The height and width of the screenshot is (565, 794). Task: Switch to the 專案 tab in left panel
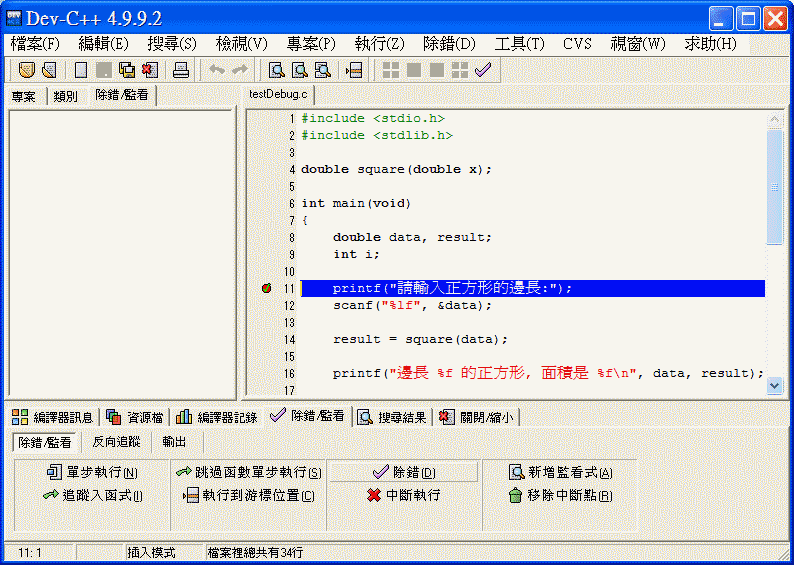tap(24, 96)
